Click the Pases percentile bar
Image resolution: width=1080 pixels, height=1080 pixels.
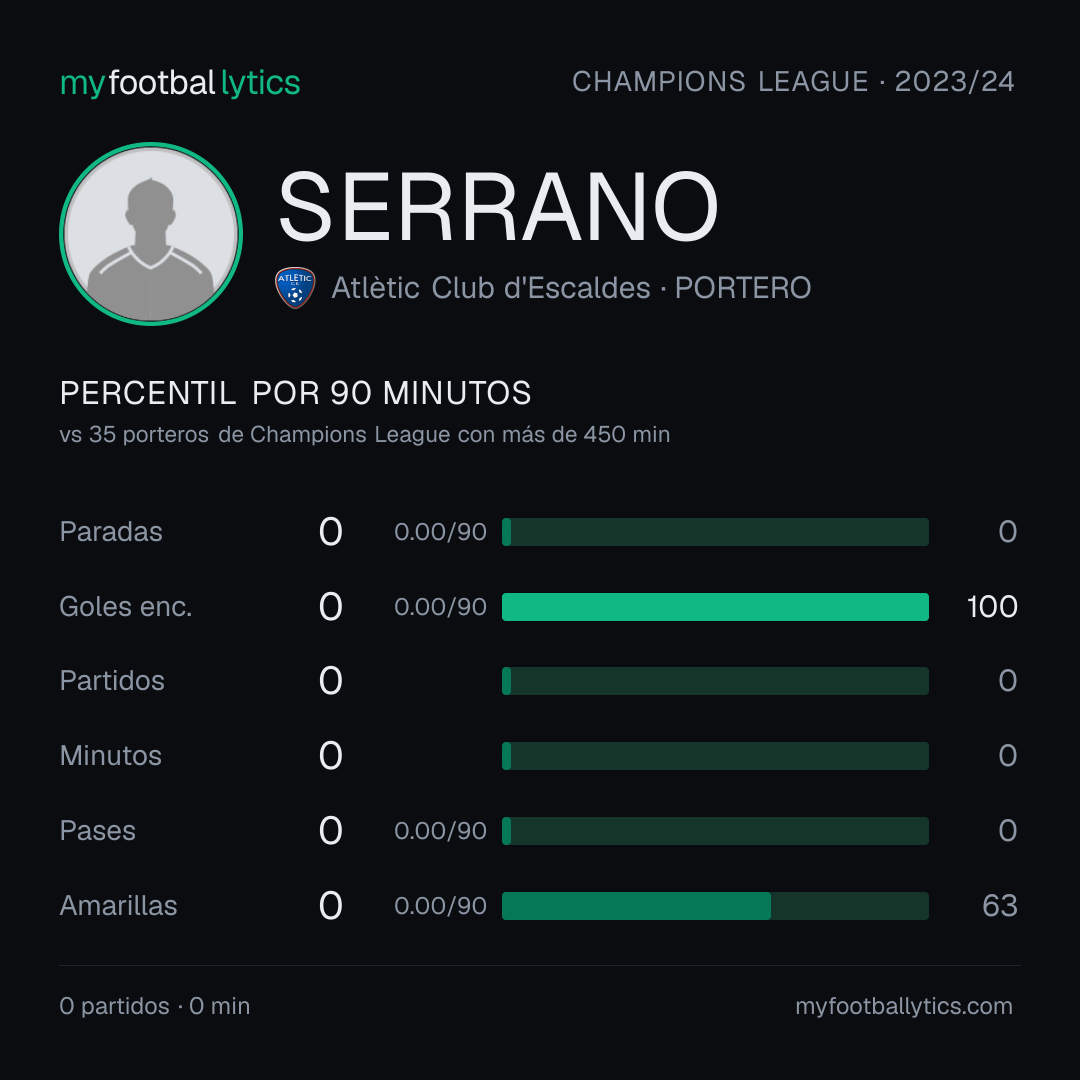715,831
